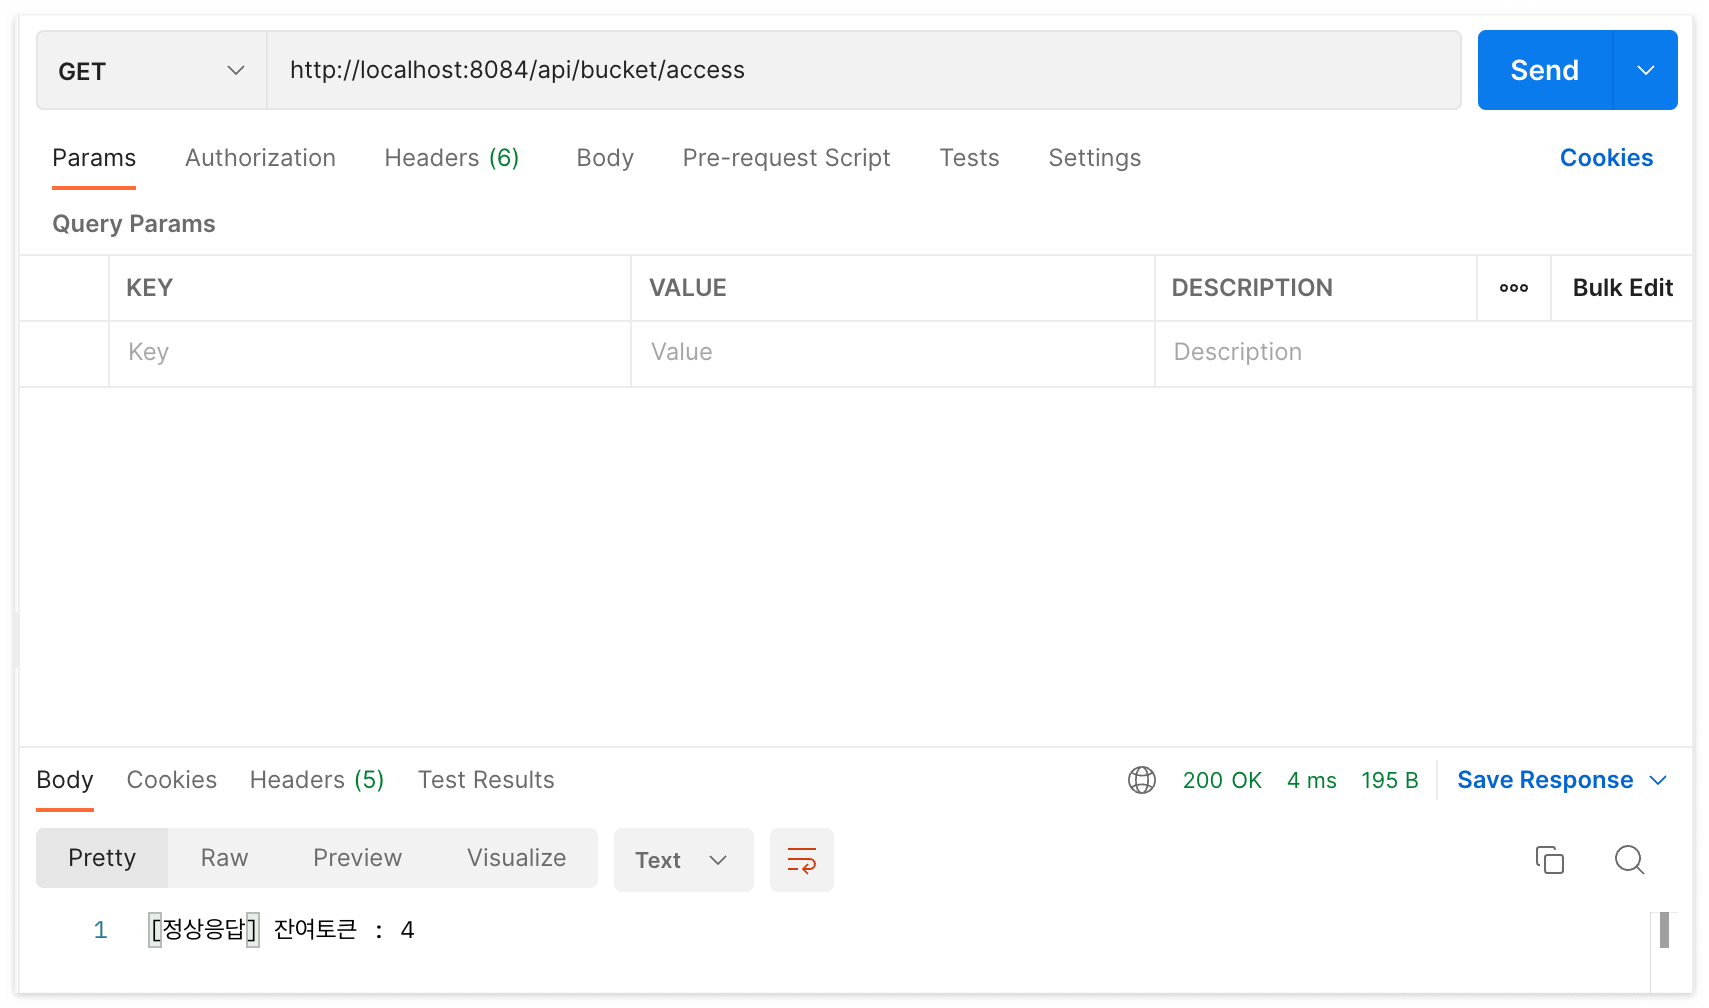This screenshot has height=1008, width=1709.
Task: Click Save Response
Action: tap(1545, 780)
